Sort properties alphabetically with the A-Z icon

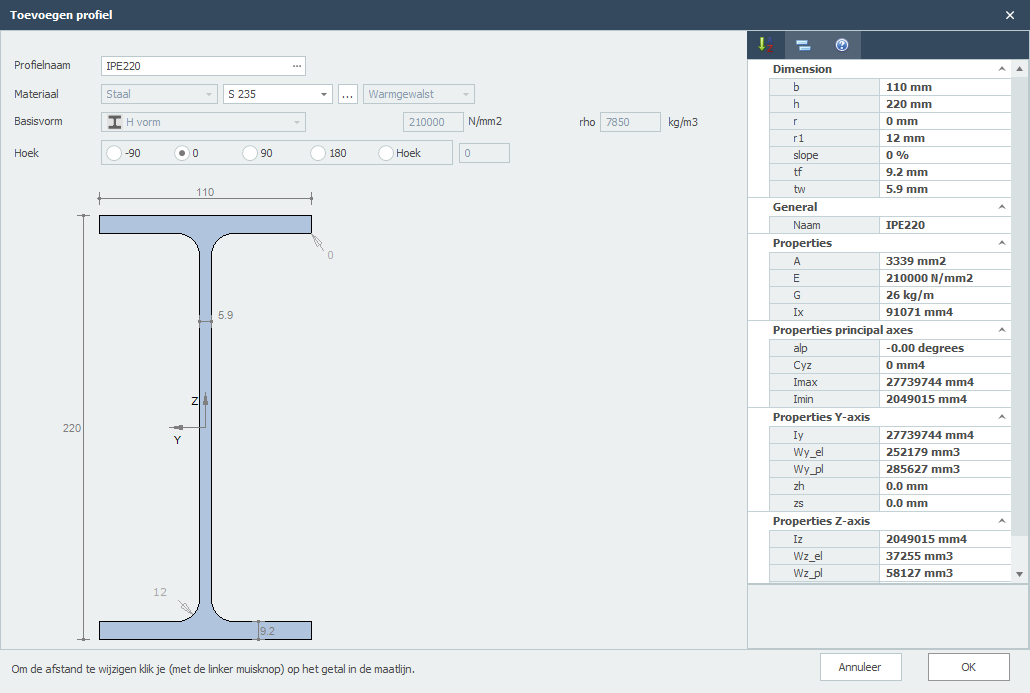click(x=765, y=45)
